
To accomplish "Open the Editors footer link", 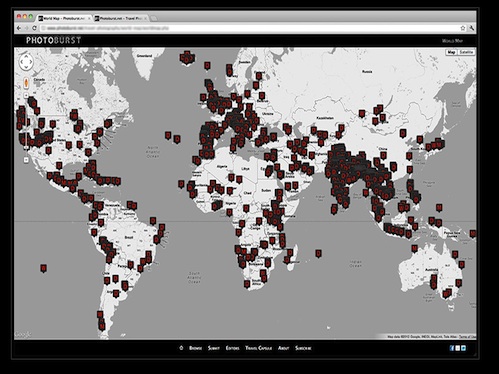I will (x=233, y=348).
